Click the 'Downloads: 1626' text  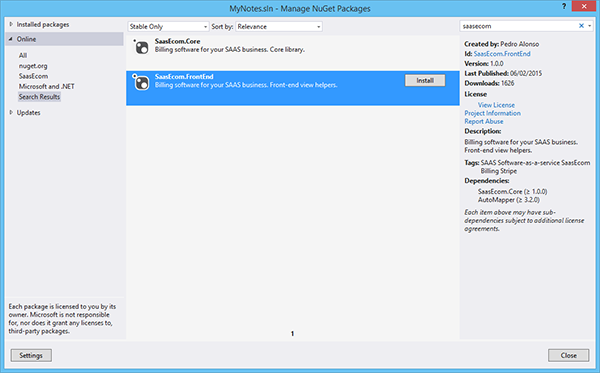click(489, 83)
